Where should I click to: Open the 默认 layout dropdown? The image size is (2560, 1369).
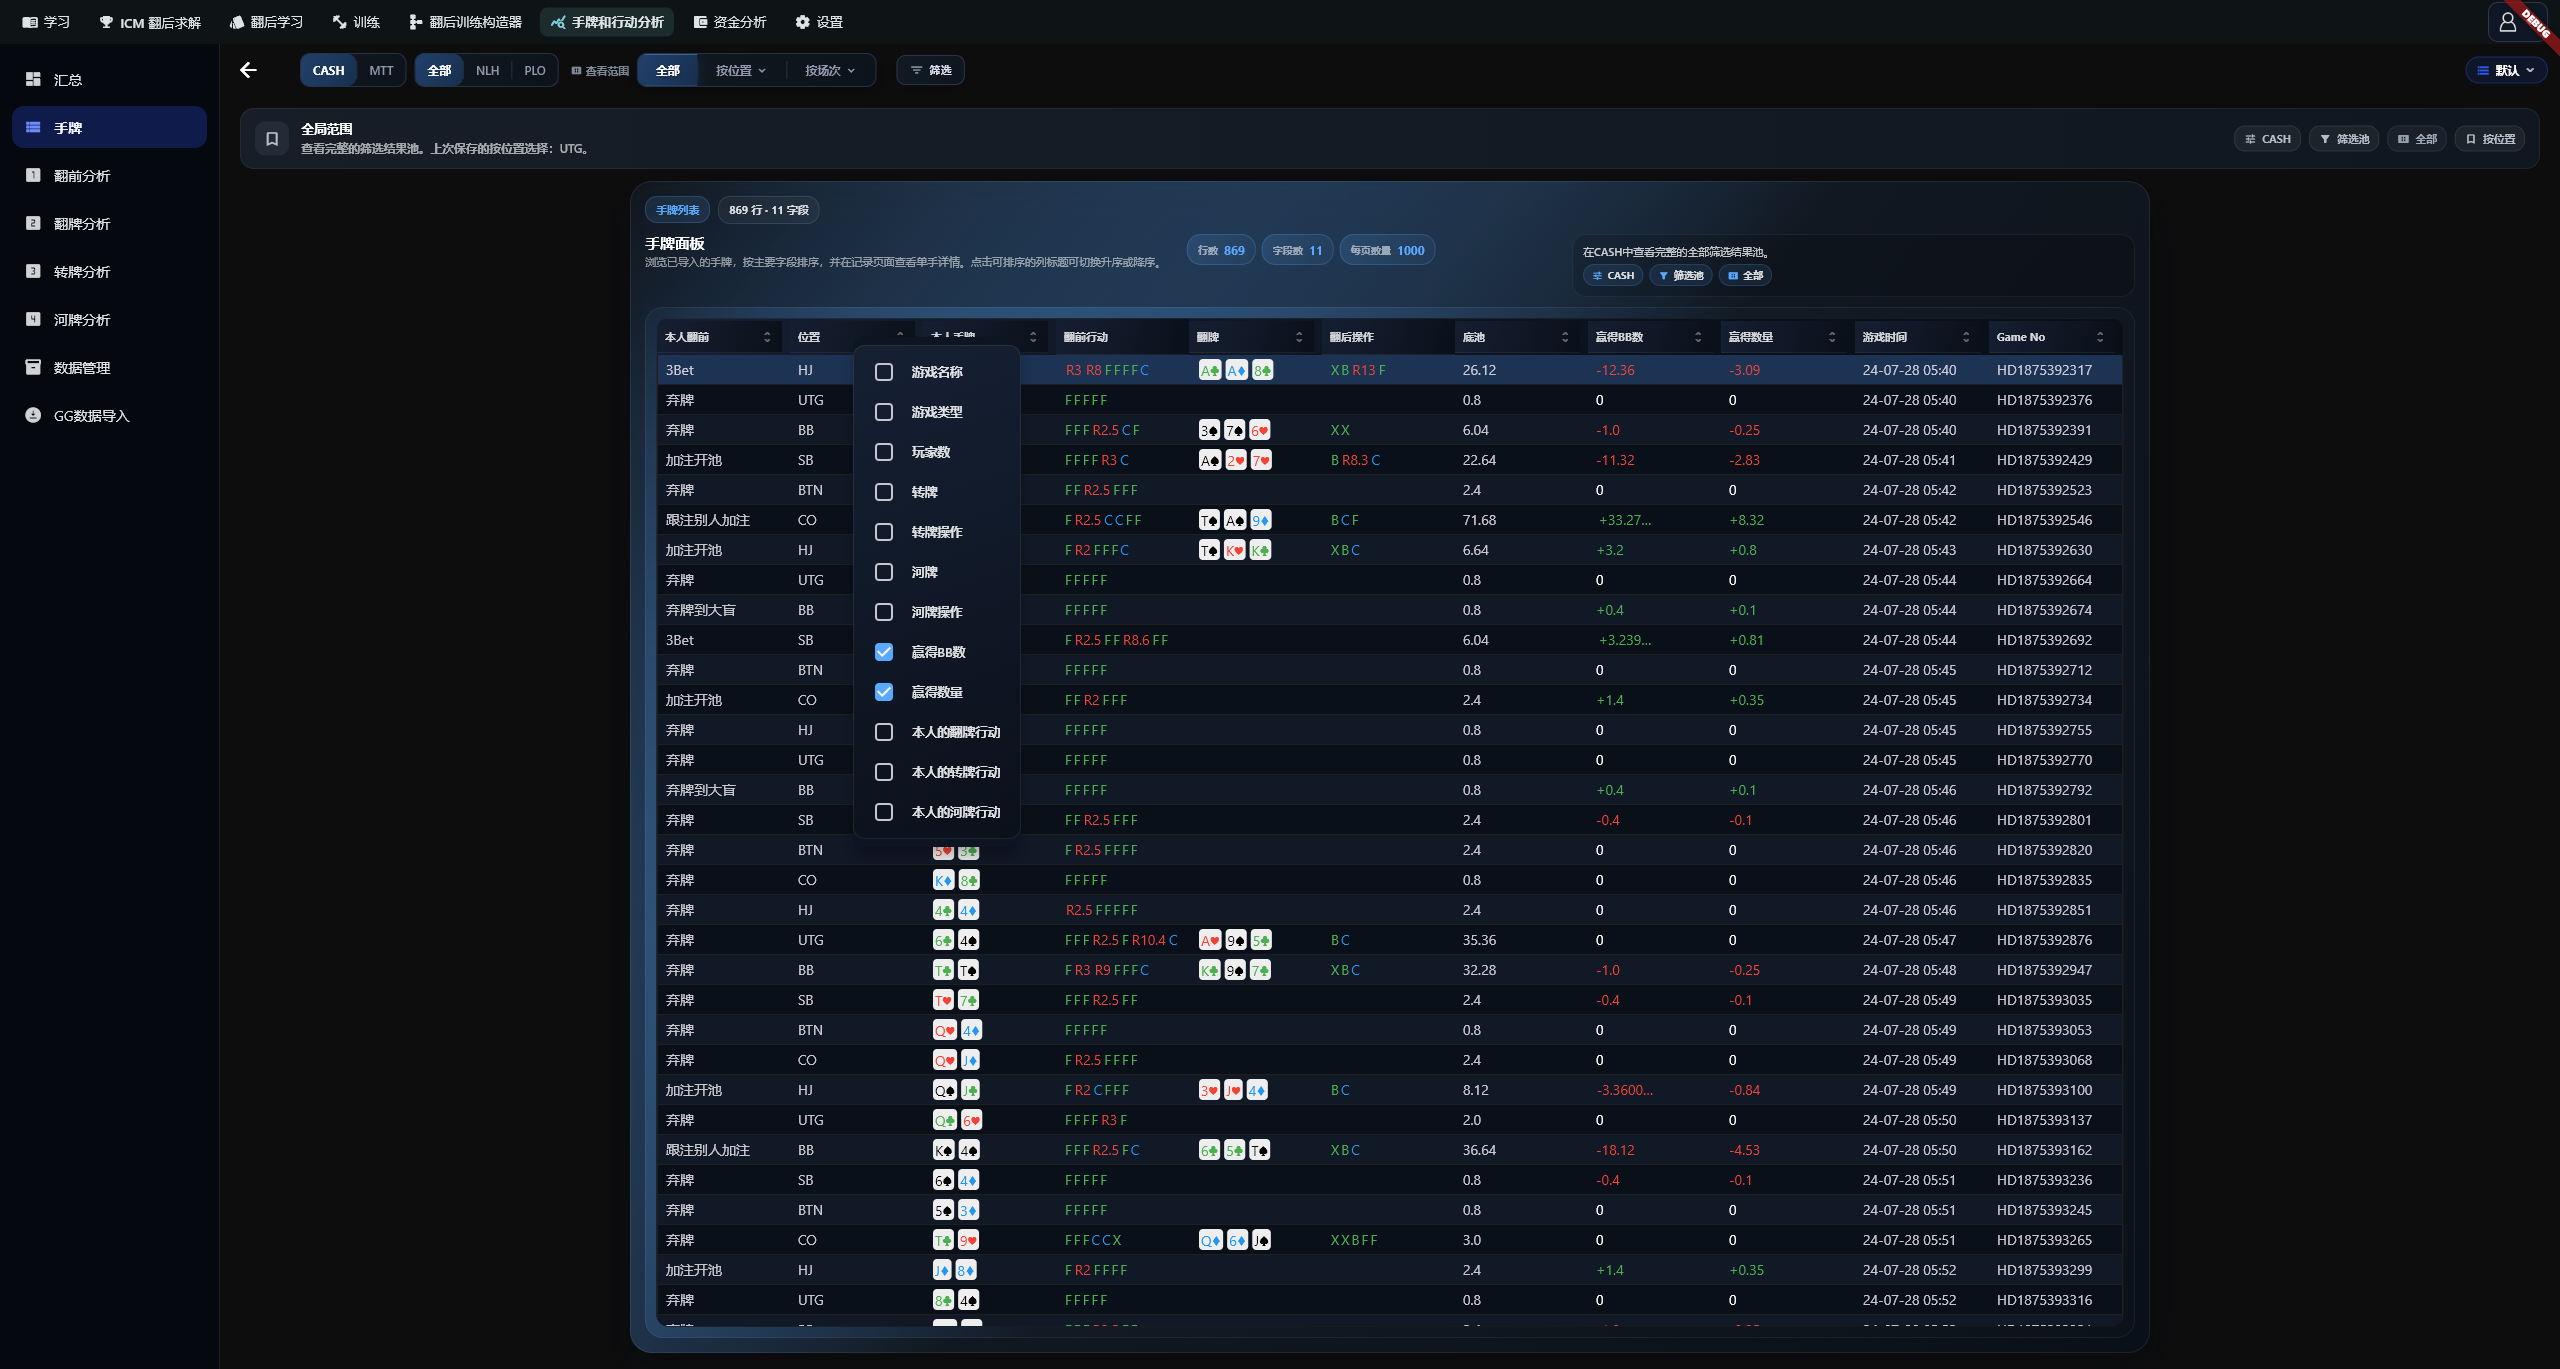tap(2505, 70)
